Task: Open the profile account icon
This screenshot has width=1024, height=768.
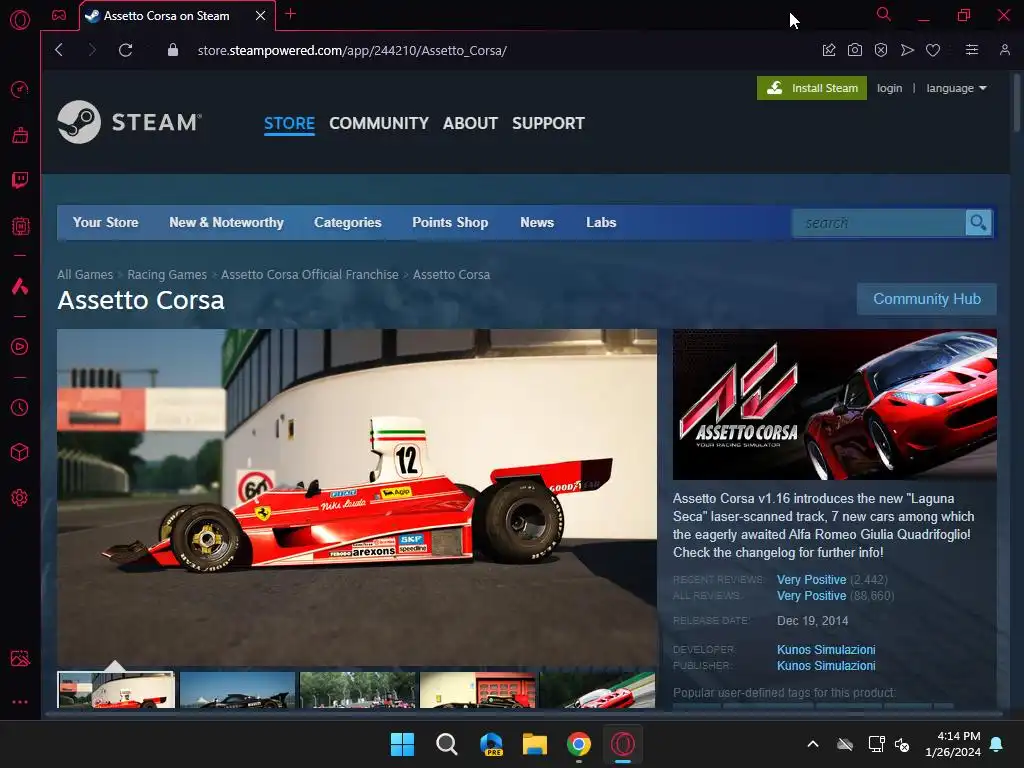Action: pyautogui.click(x=1004, y=50)
